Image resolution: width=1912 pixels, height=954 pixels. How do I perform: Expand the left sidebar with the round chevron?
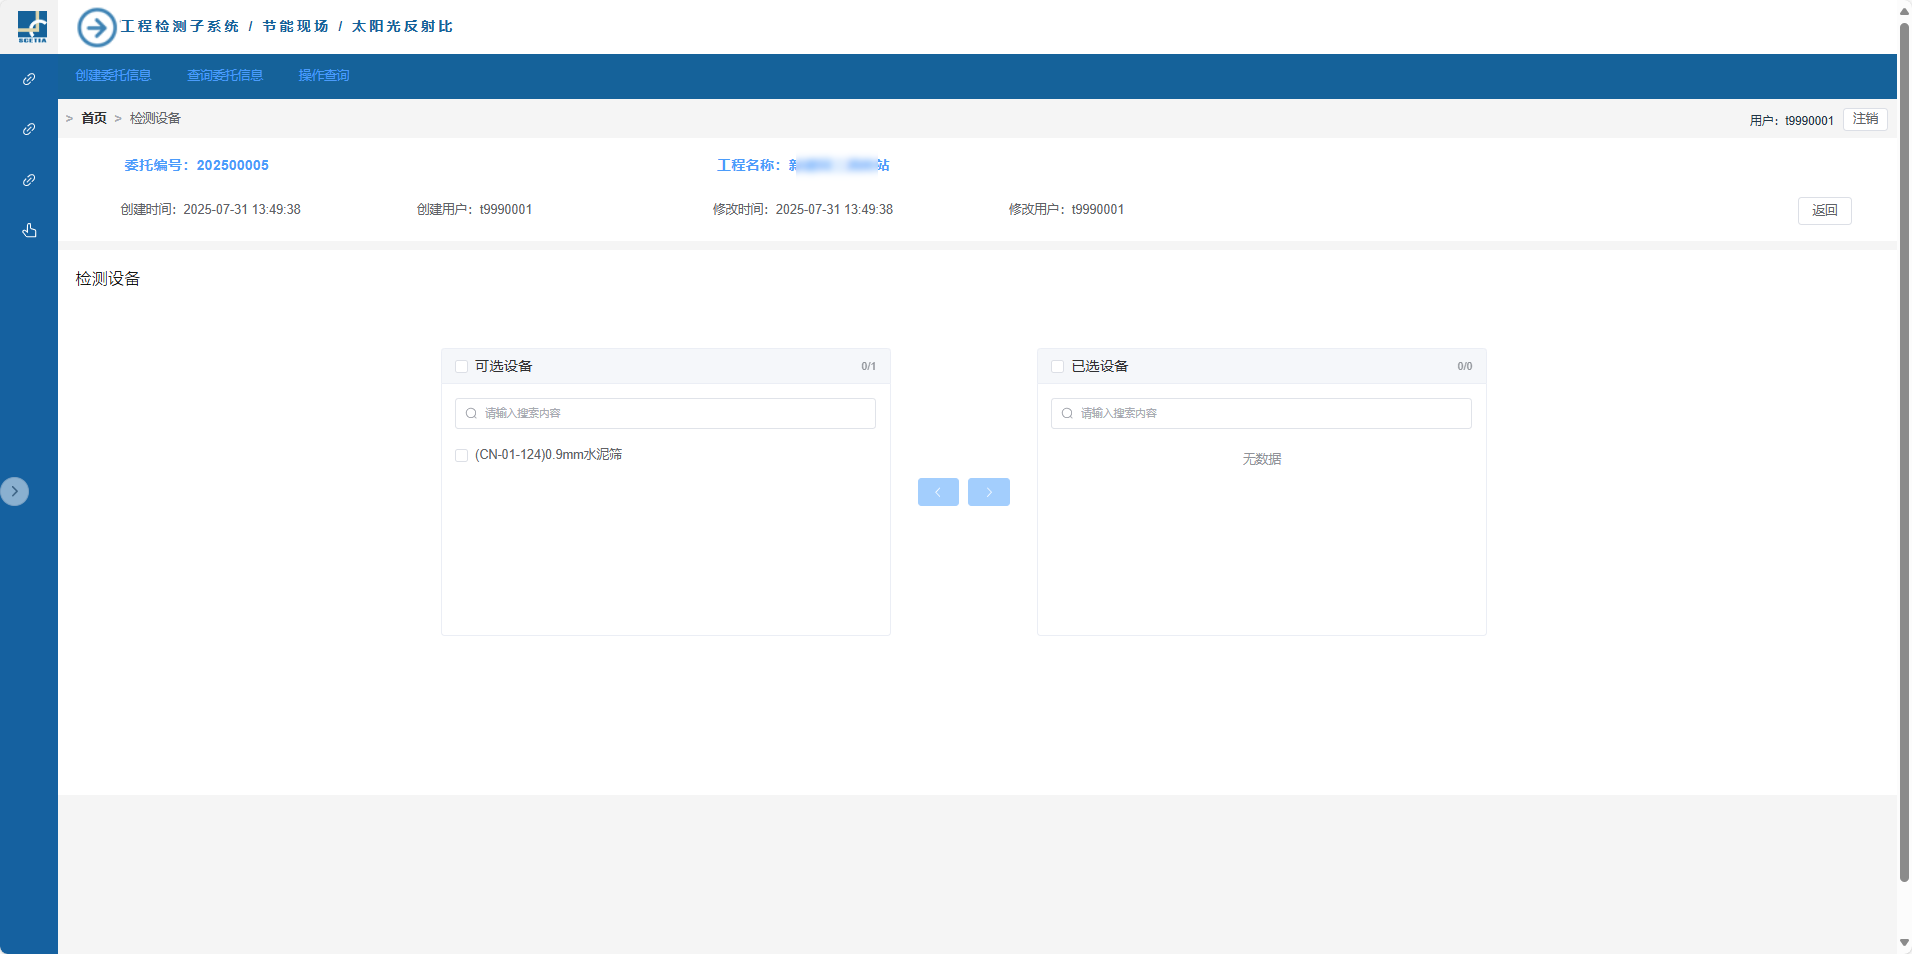tap(15, 491)
